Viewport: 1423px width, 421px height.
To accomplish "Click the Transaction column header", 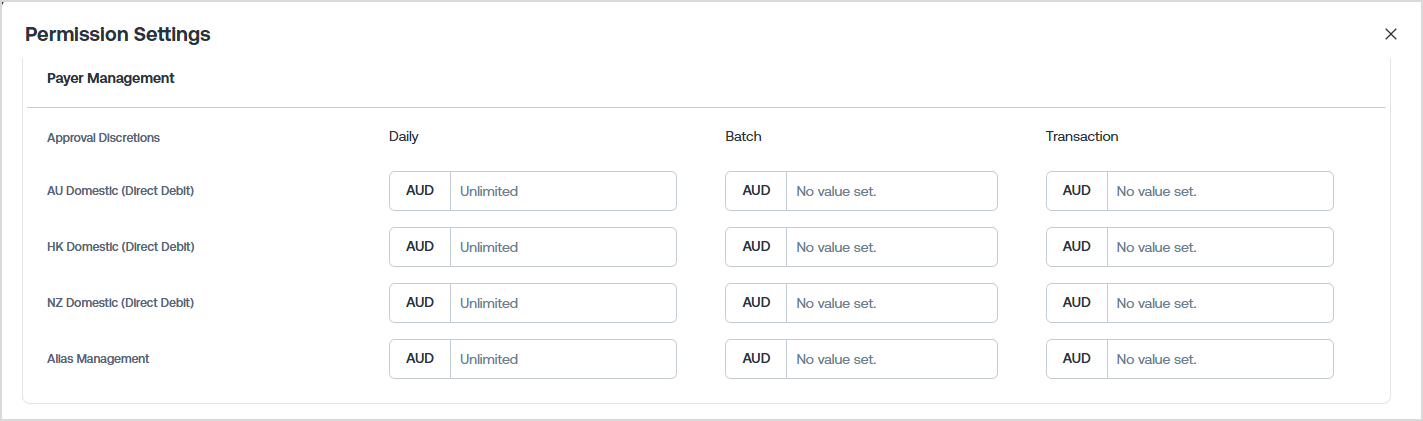I will coord(1082,136).
